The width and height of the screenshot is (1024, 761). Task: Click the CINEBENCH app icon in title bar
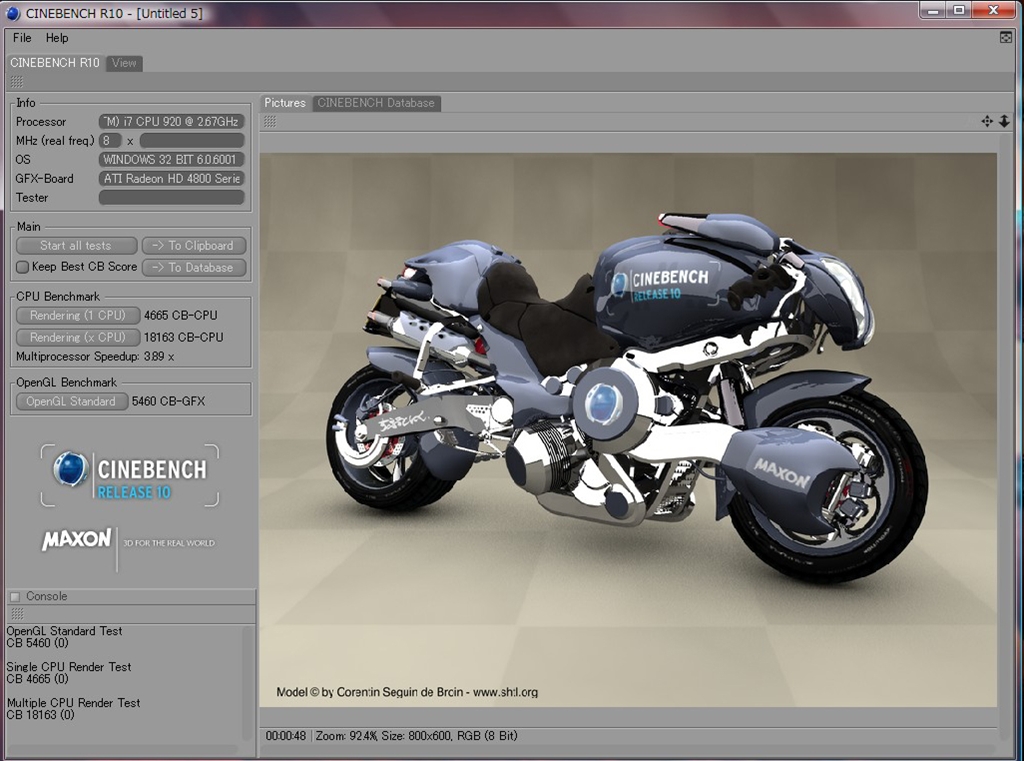point(13,13)
